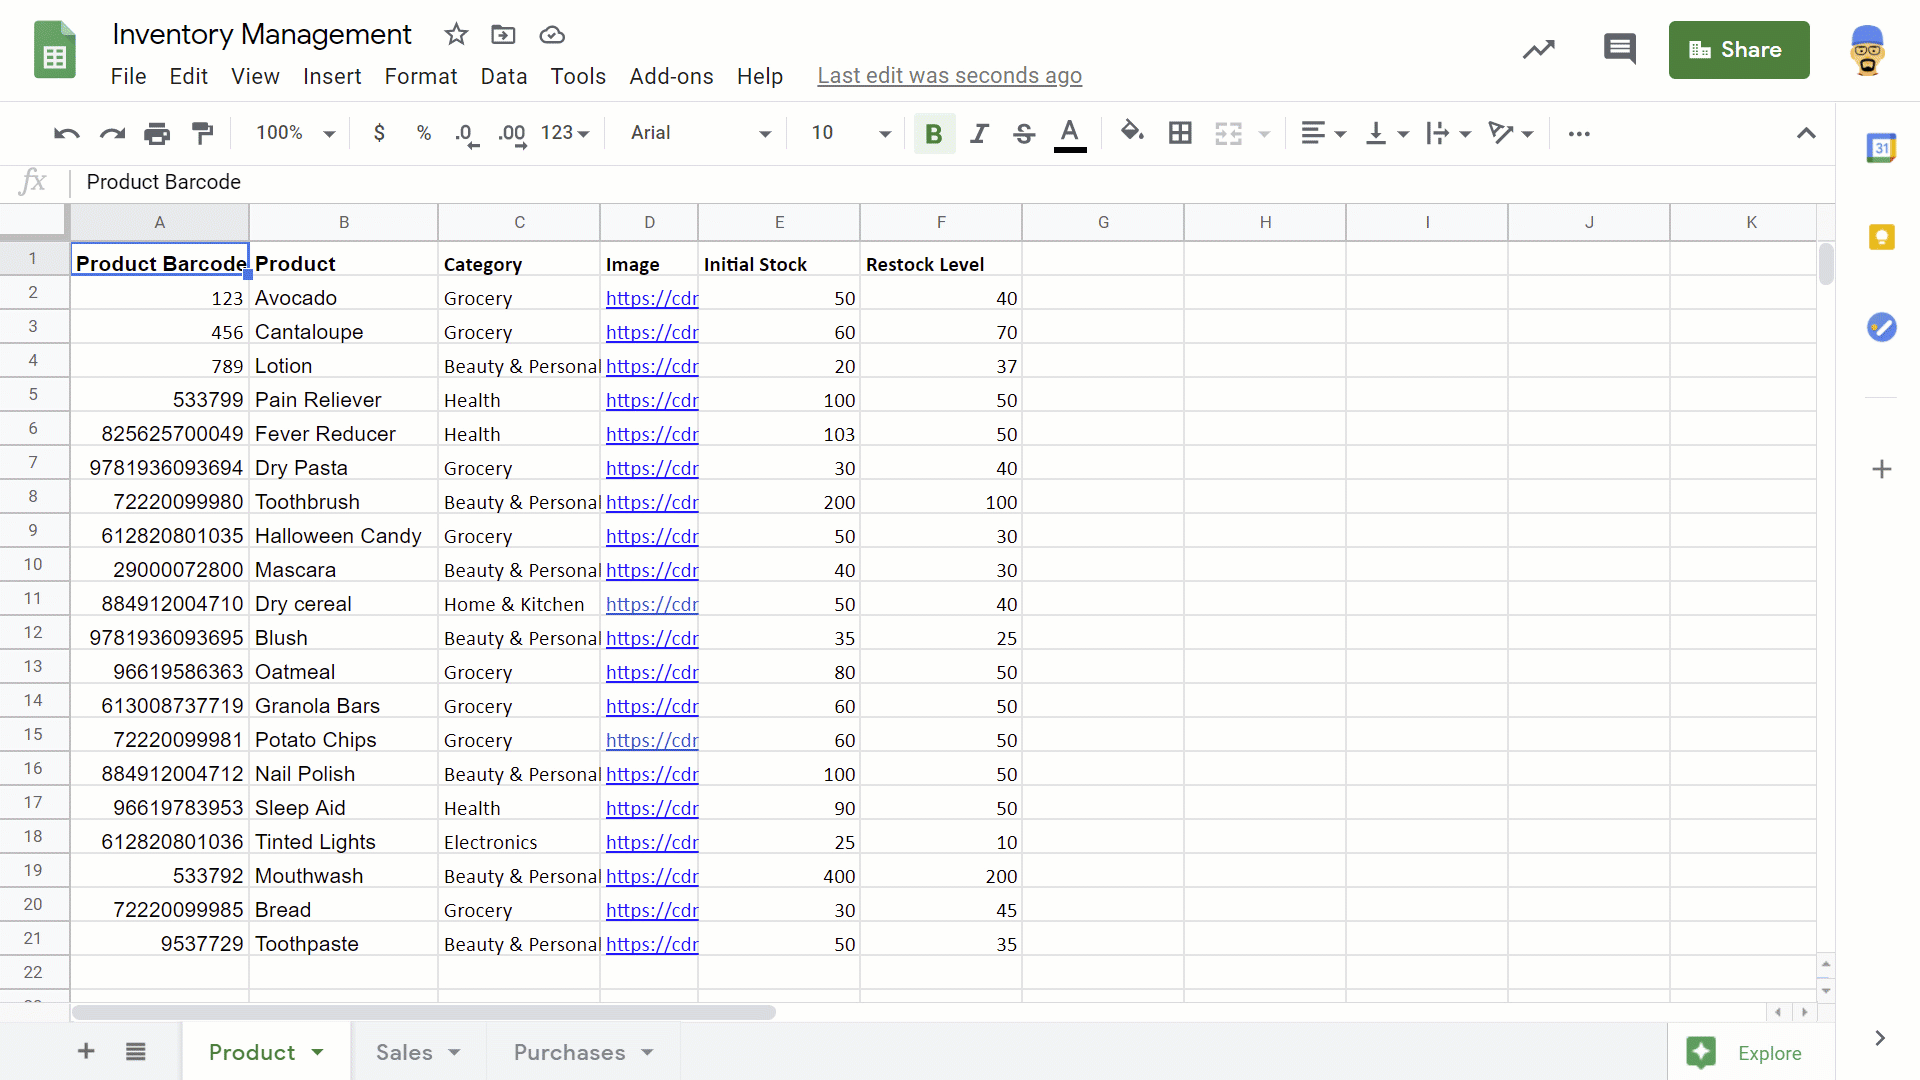Select the font name Arial dropdown
1920x1080 pixels.
[x=699, y=133]
